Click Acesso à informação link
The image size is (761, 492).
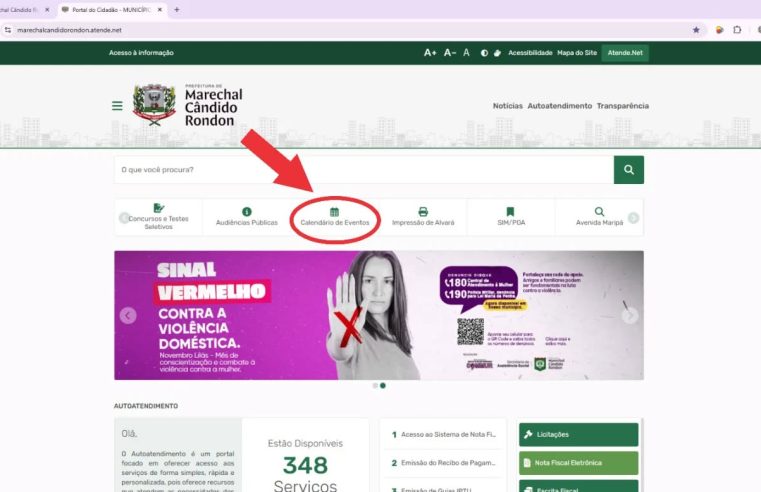(x=141, y=53)
